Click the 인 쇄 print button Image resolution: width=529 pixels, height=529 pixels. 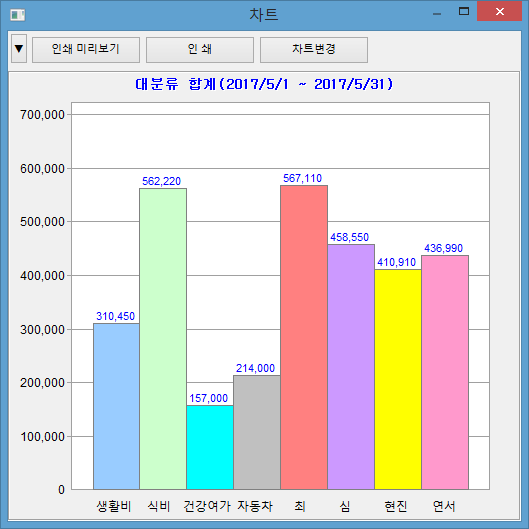coord(200,50)
